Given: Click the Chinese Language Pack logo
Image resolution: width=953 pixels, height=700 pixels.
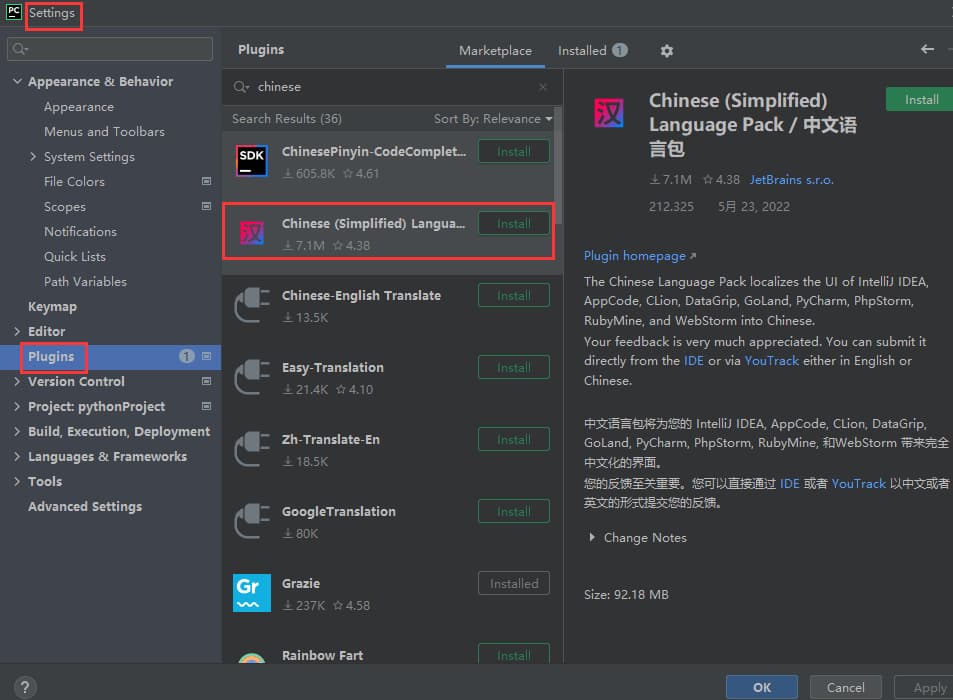Looking at the screenshot, I should coord(609,113).
